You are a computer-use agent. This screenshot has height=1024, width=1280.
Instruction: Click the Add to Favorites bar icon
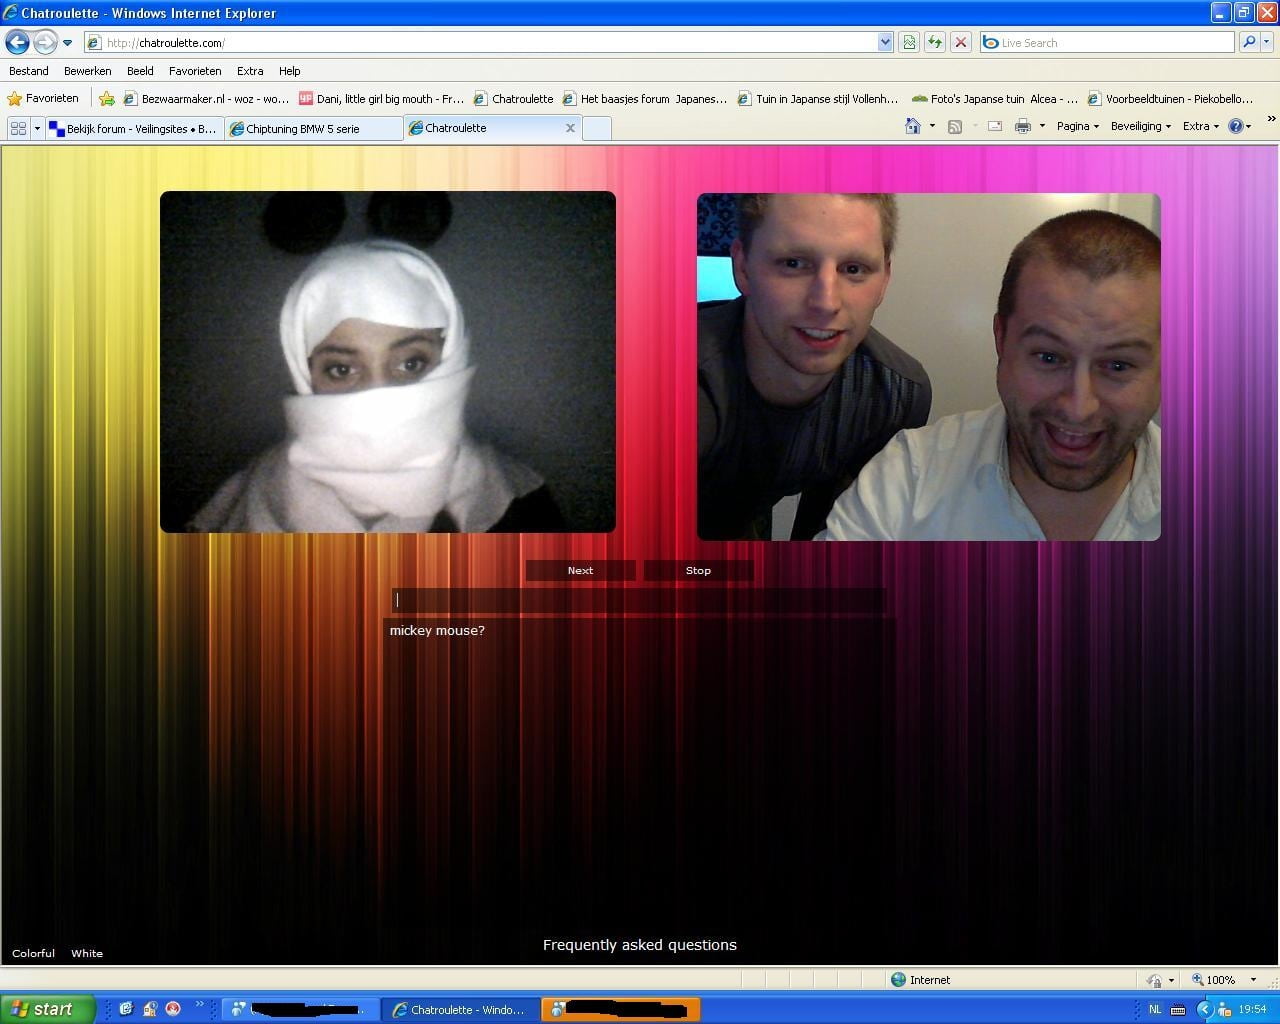coord(107,98)
